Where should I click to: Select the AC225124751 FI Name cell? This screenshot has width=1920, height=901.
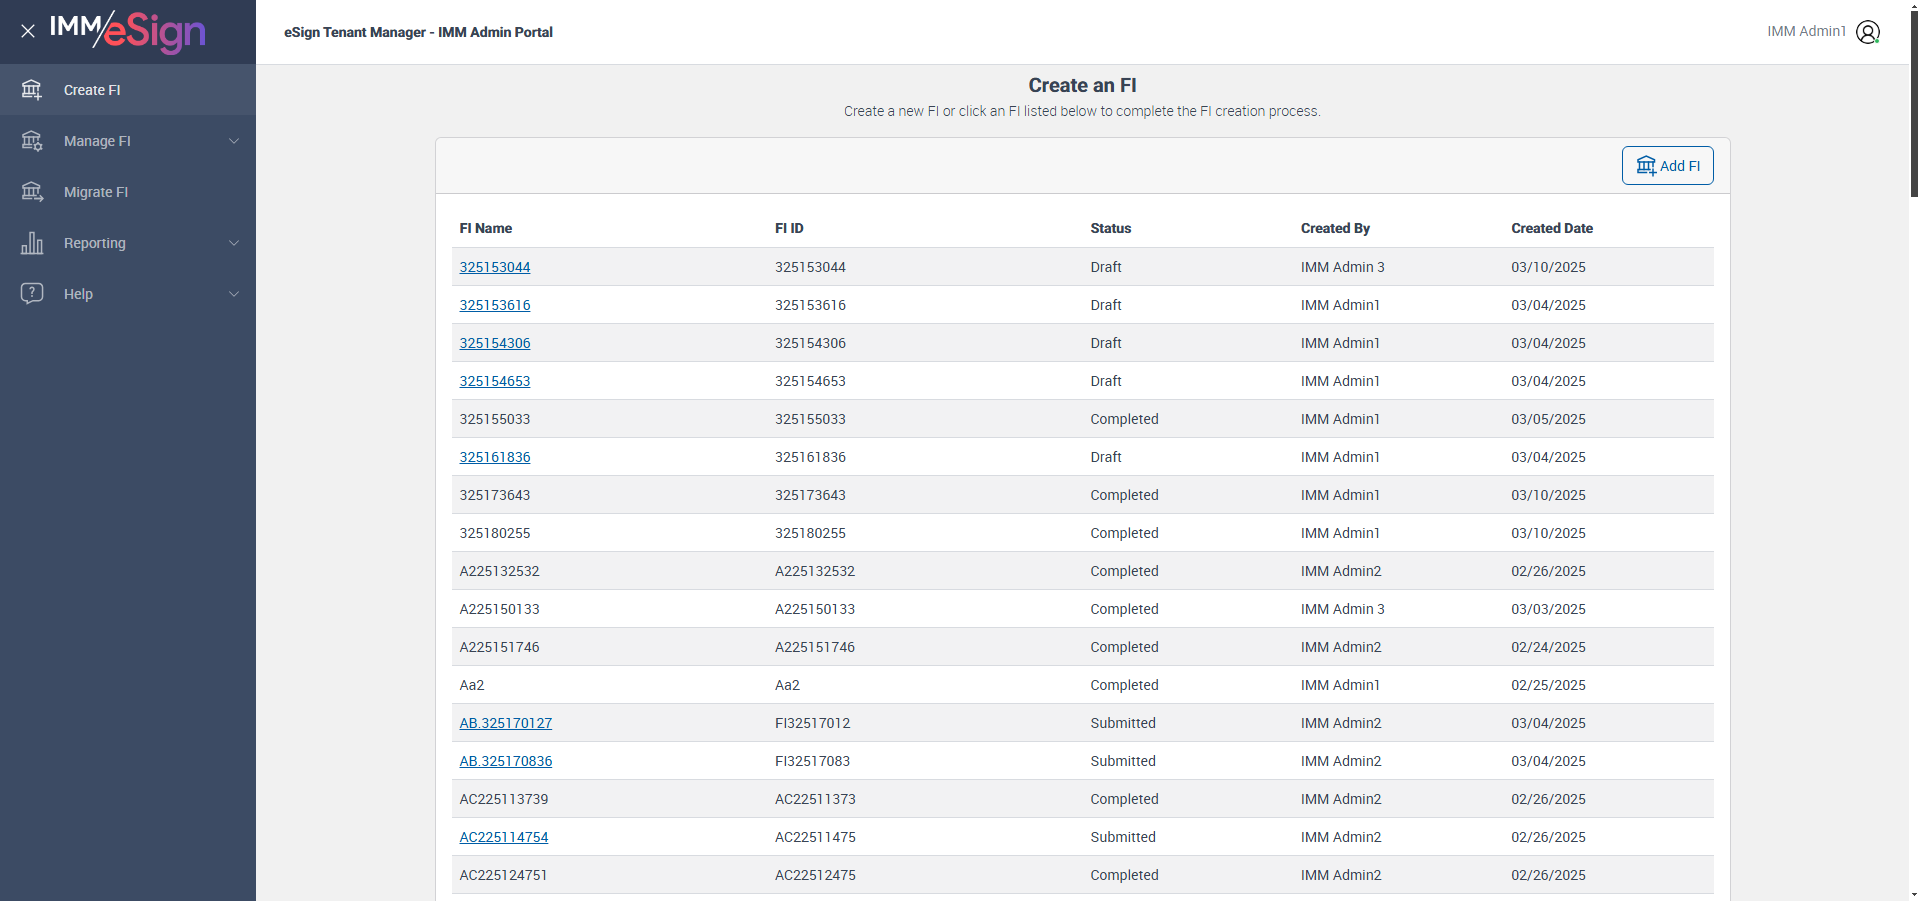point(503,875)
